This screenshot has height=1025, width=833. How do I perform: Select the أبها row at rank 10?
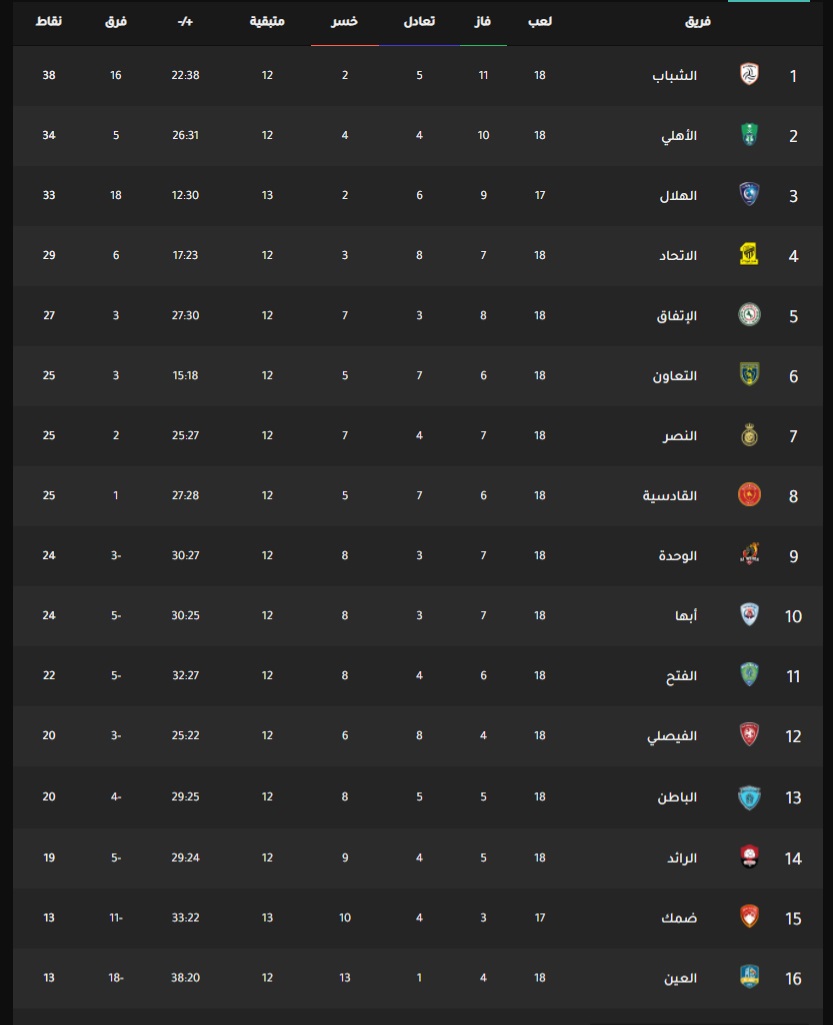418,616
